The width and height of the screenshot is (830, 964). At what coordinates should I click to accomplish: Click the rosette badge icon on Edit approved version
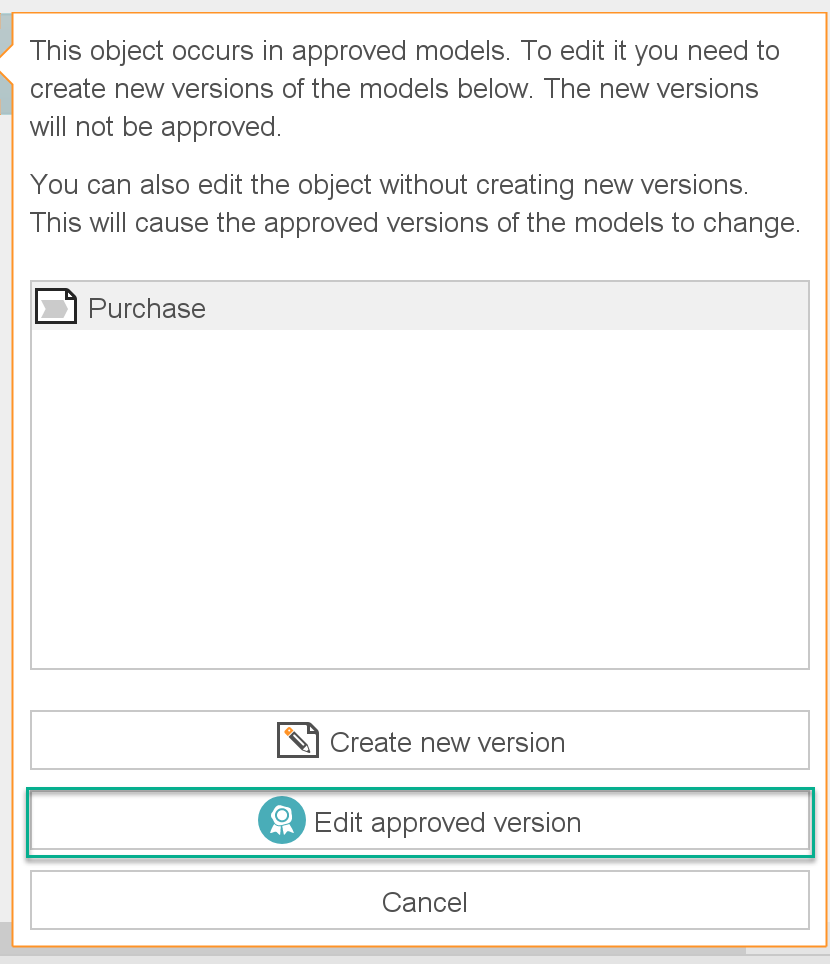coord(281,821)
